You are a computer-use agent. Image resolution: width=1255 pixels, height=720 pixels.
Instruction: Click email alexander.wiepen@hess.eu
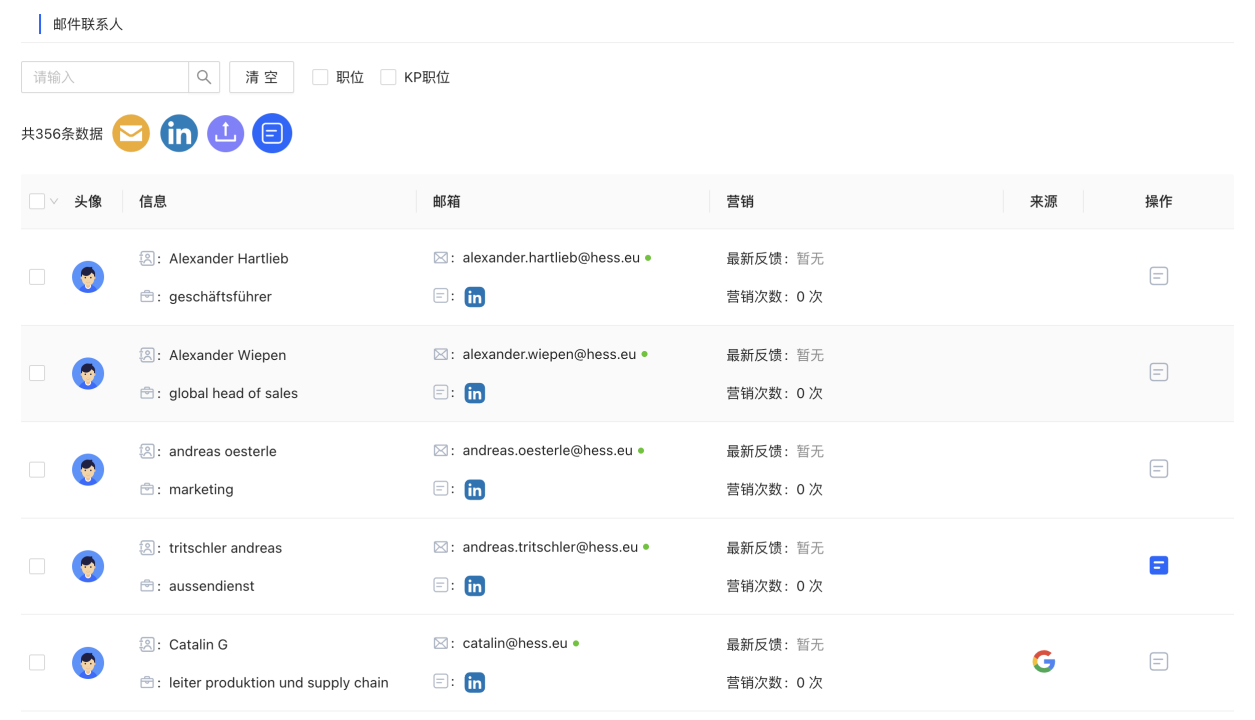click(549, 354)
